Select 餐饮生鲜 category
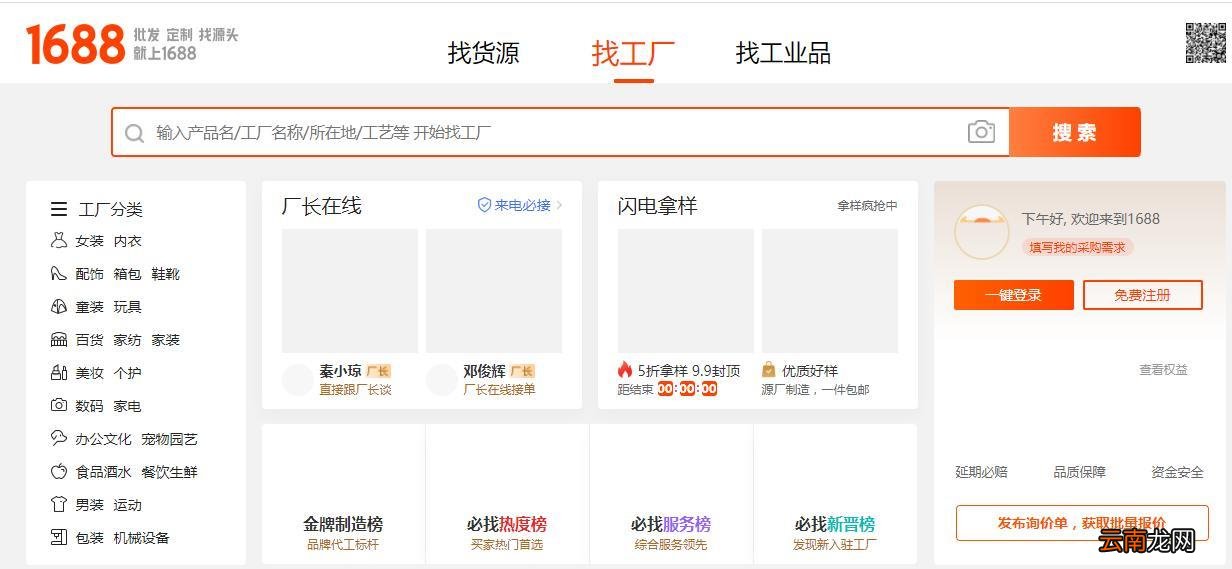 tap(170, 472)
